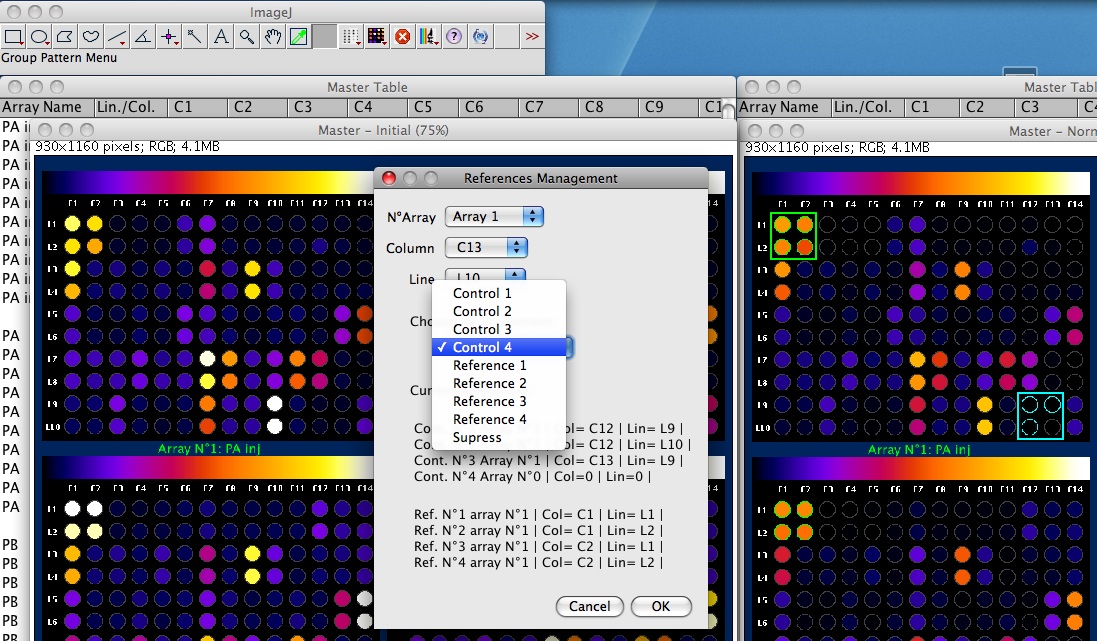Click the C9 column header in left Master Table
This screenshot has width=1097, height=641.
pos(668,107)
